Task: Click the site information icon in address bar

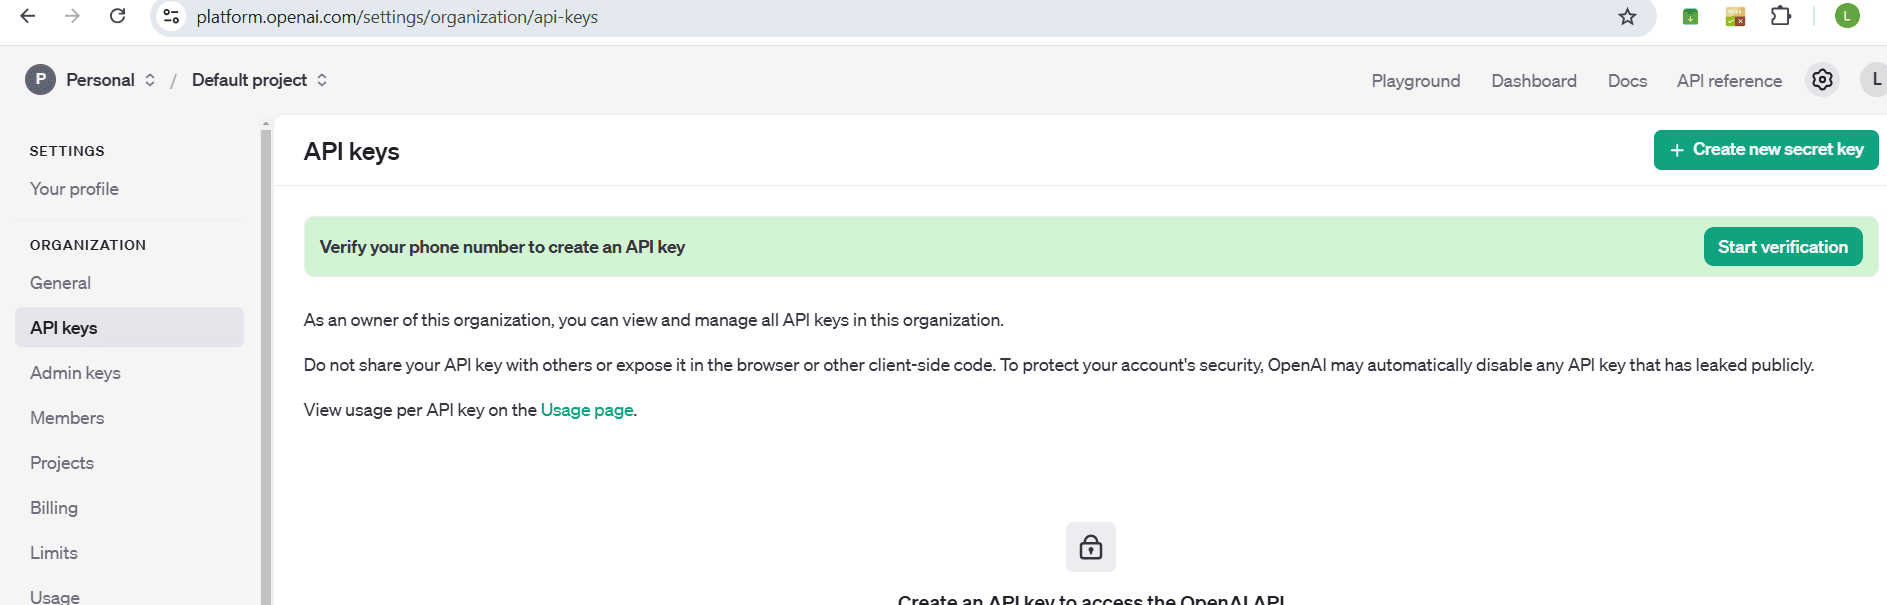Action: [x=171, y=16]
